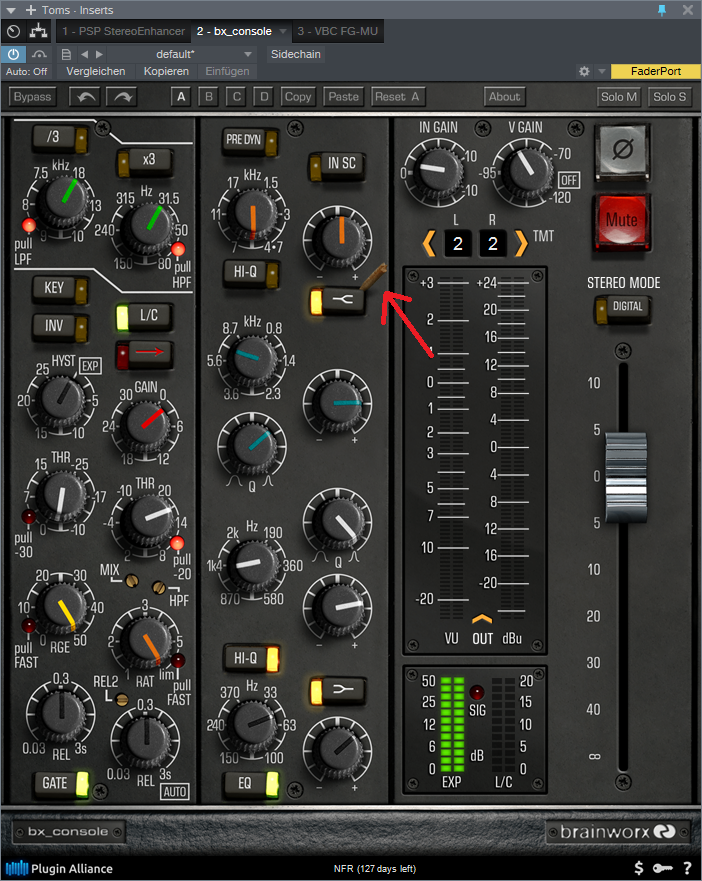Open the About button
702x881 pixels.
(504, 97)
